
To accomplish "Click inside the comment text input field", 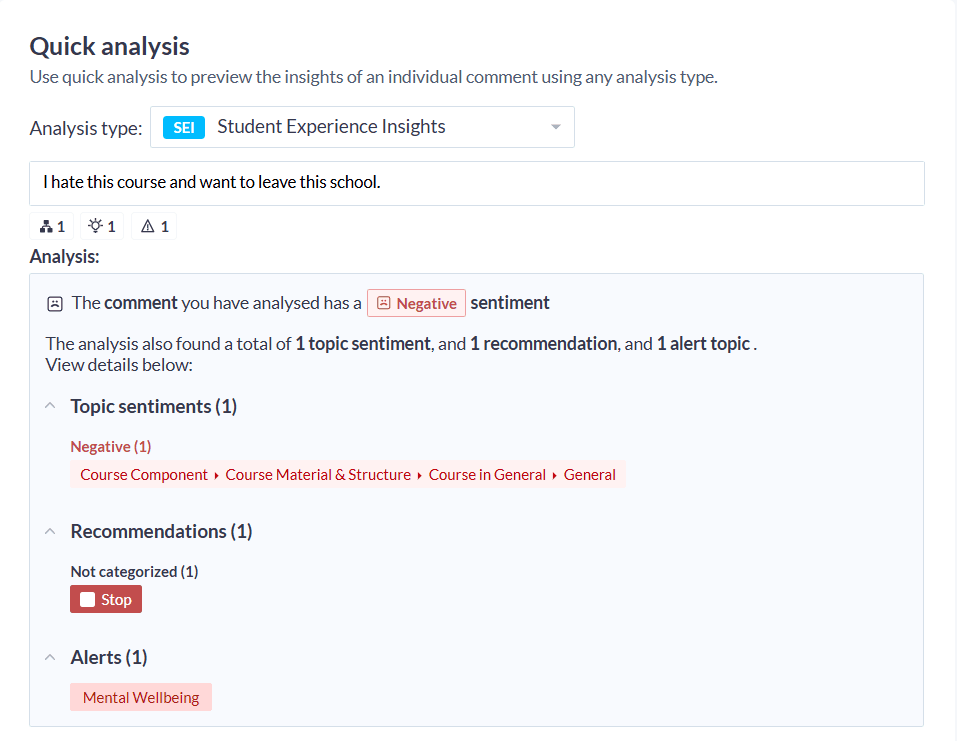I will [477, 183].
